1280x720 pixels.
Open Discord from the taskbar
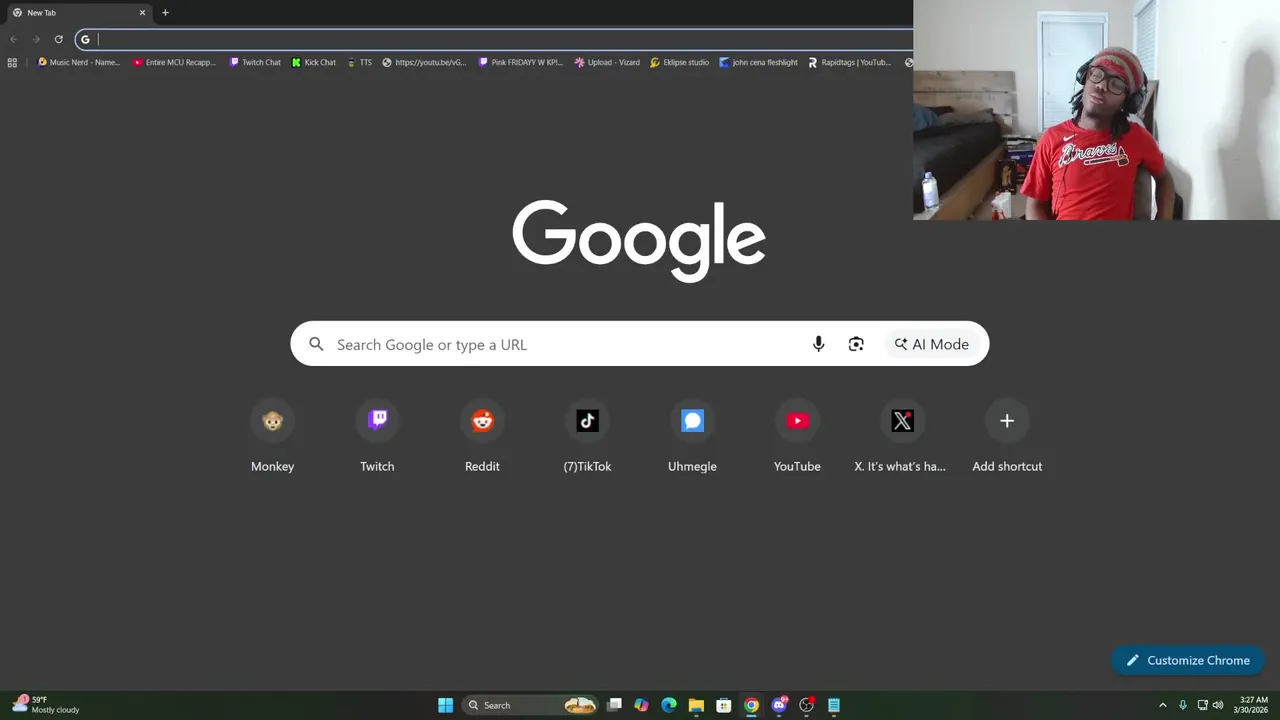(779, 705)
